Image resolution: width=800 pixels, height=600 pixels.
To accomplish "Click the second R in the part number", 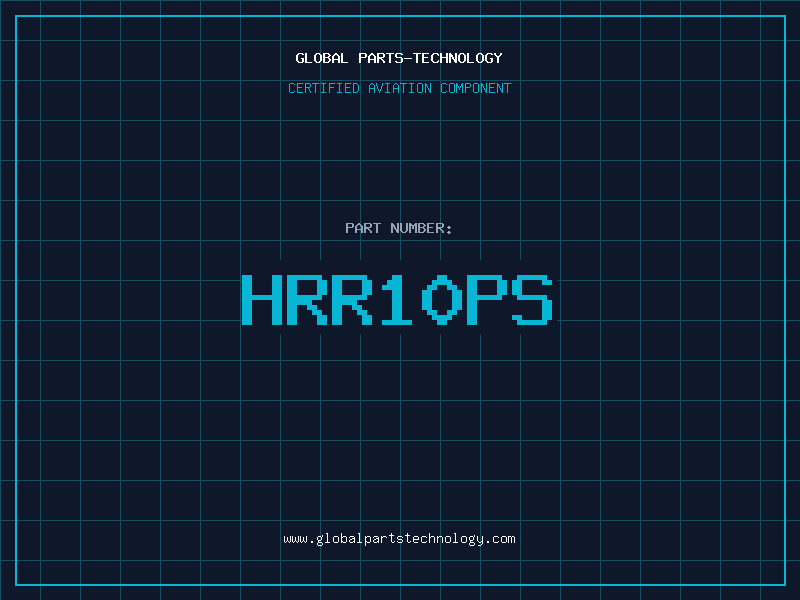I will click(352, 300).
